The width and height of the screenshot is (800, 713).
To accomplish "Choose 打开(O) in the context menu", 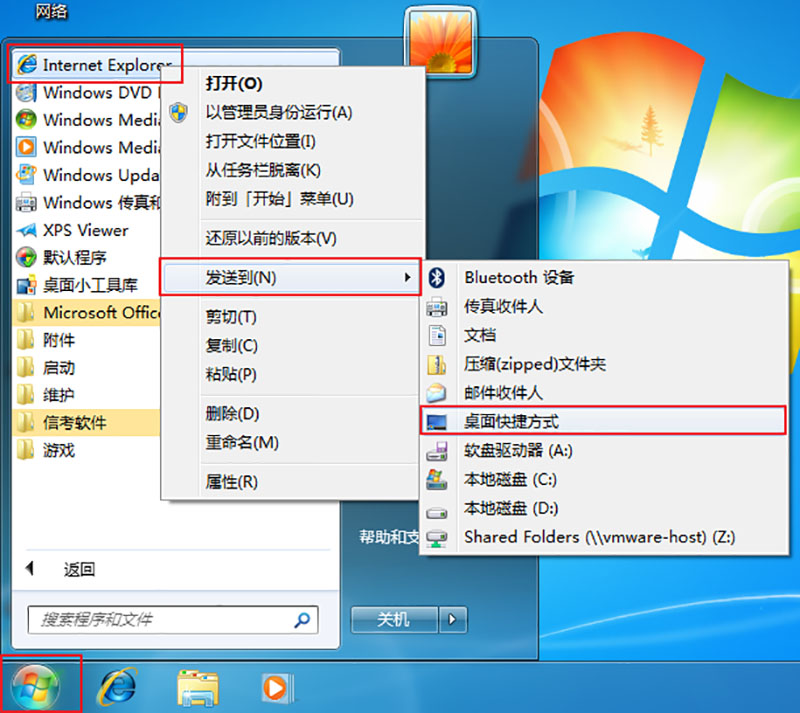I will (294, 84).
